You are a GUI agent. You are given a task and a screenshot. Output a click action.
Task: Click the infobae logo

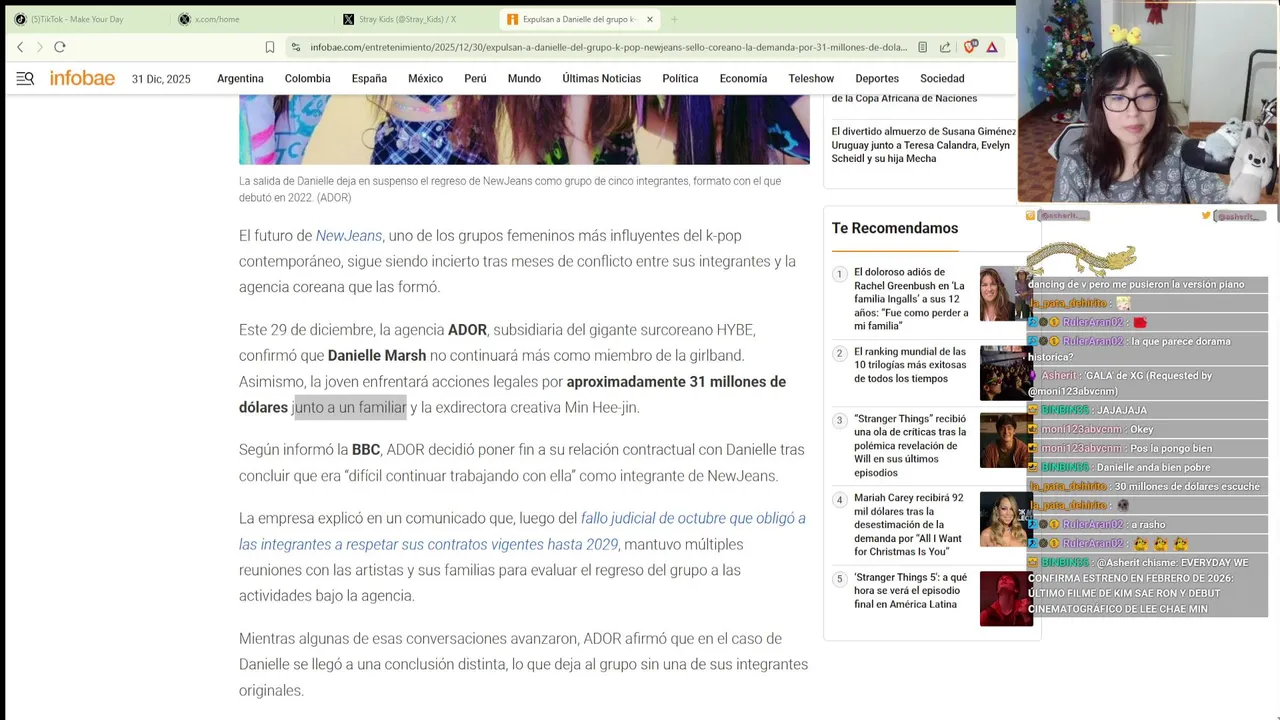click(x=82, y=78)
